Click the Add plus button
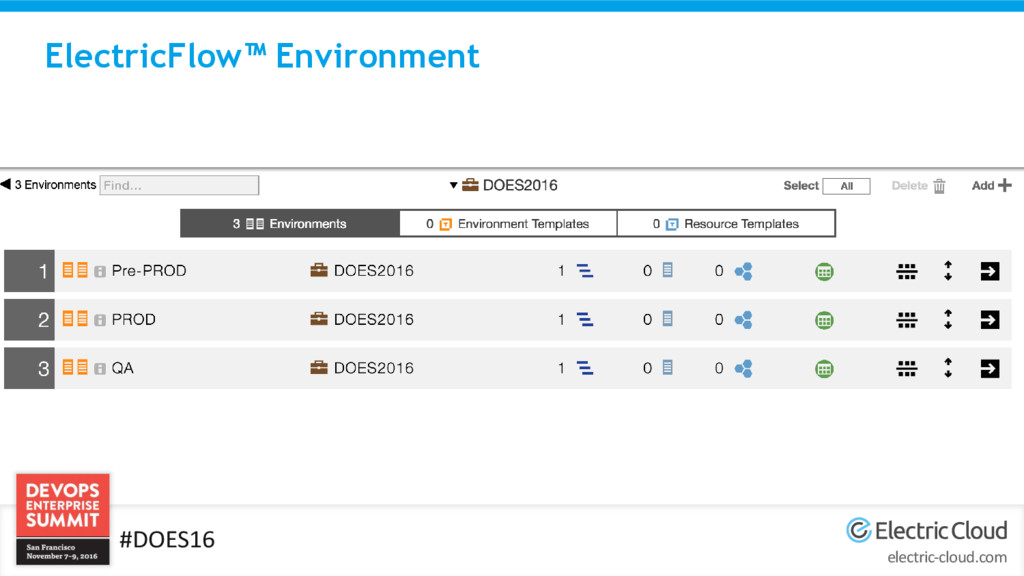This screenshot has height=576, width=1024. pos(991,185)
